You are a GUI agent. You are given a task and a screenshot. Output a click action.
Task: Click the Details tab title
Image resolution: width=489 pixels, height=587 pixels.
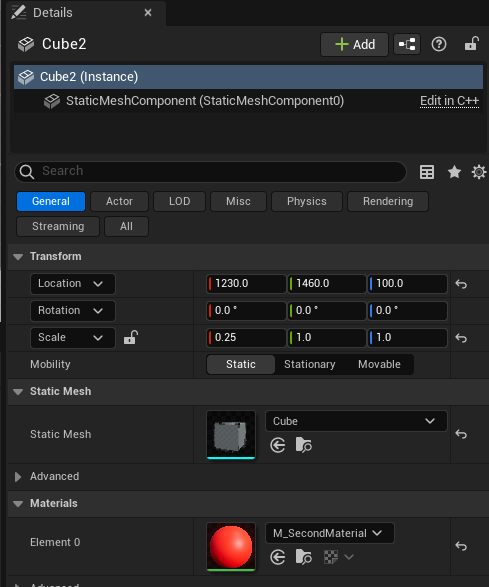pos(53,13)
